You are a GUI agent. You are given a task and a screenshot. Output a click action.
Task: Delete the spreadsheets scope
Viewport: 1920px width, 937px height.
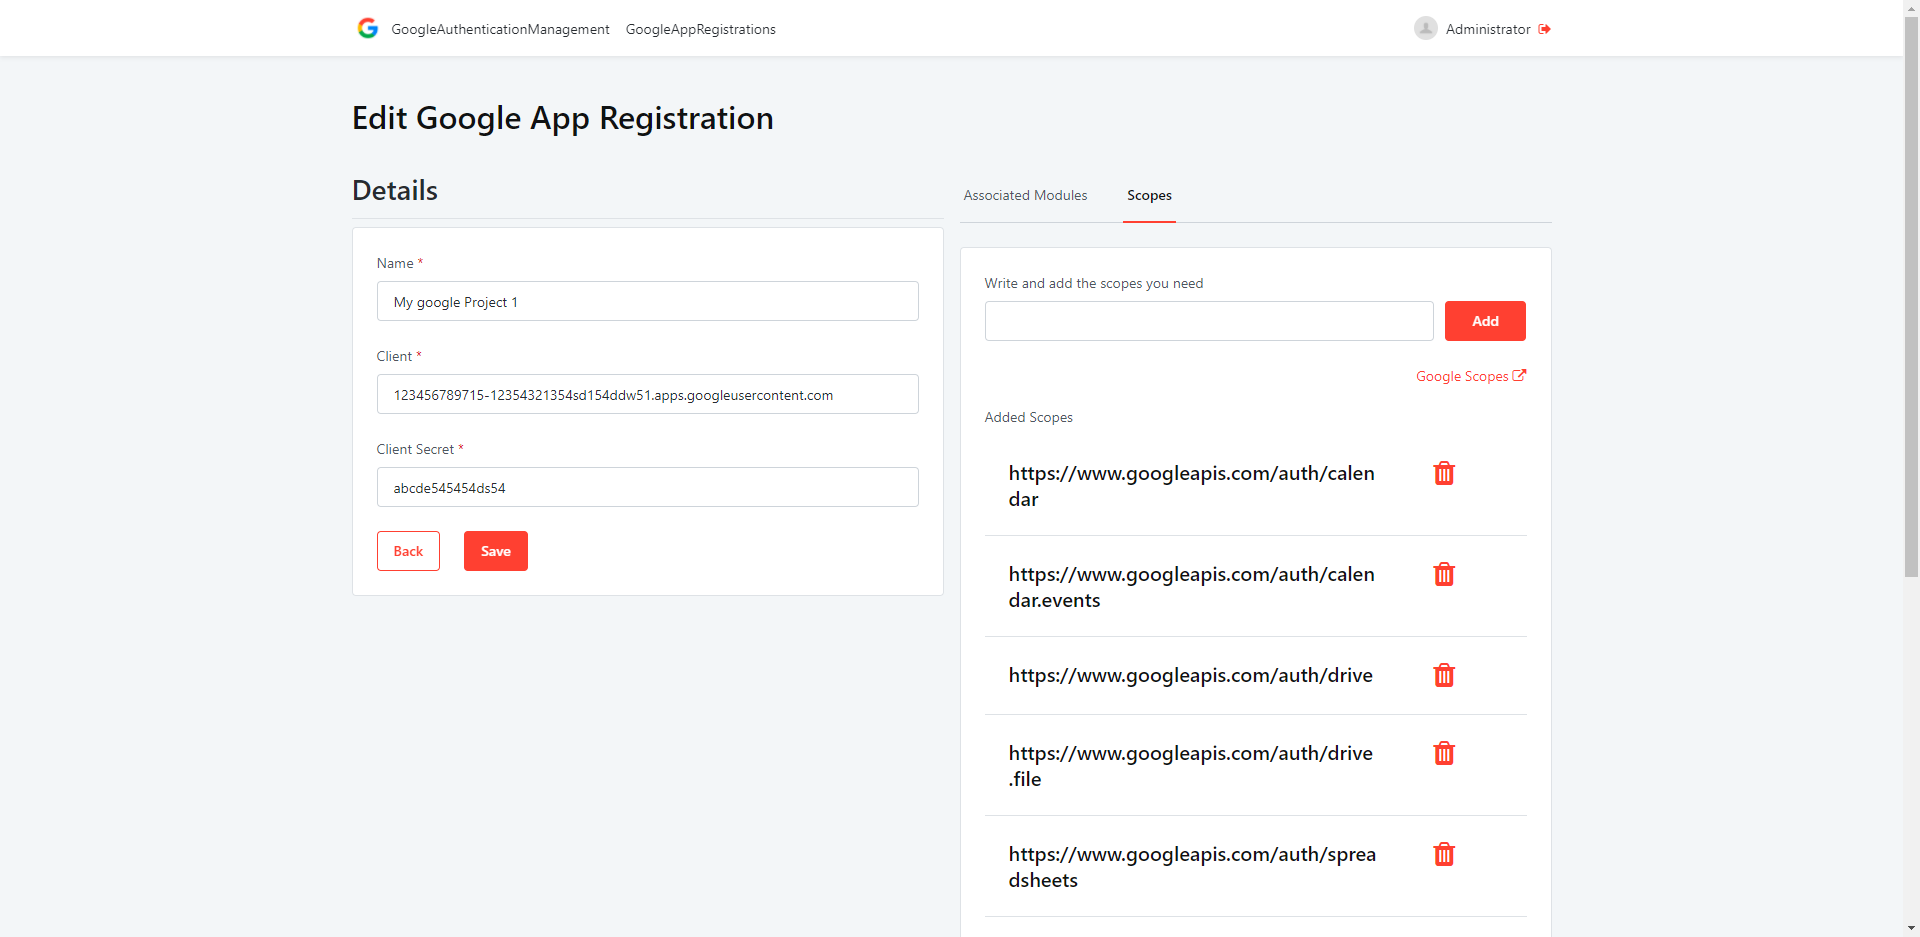pyautogui.click(x=1444, y=854)
